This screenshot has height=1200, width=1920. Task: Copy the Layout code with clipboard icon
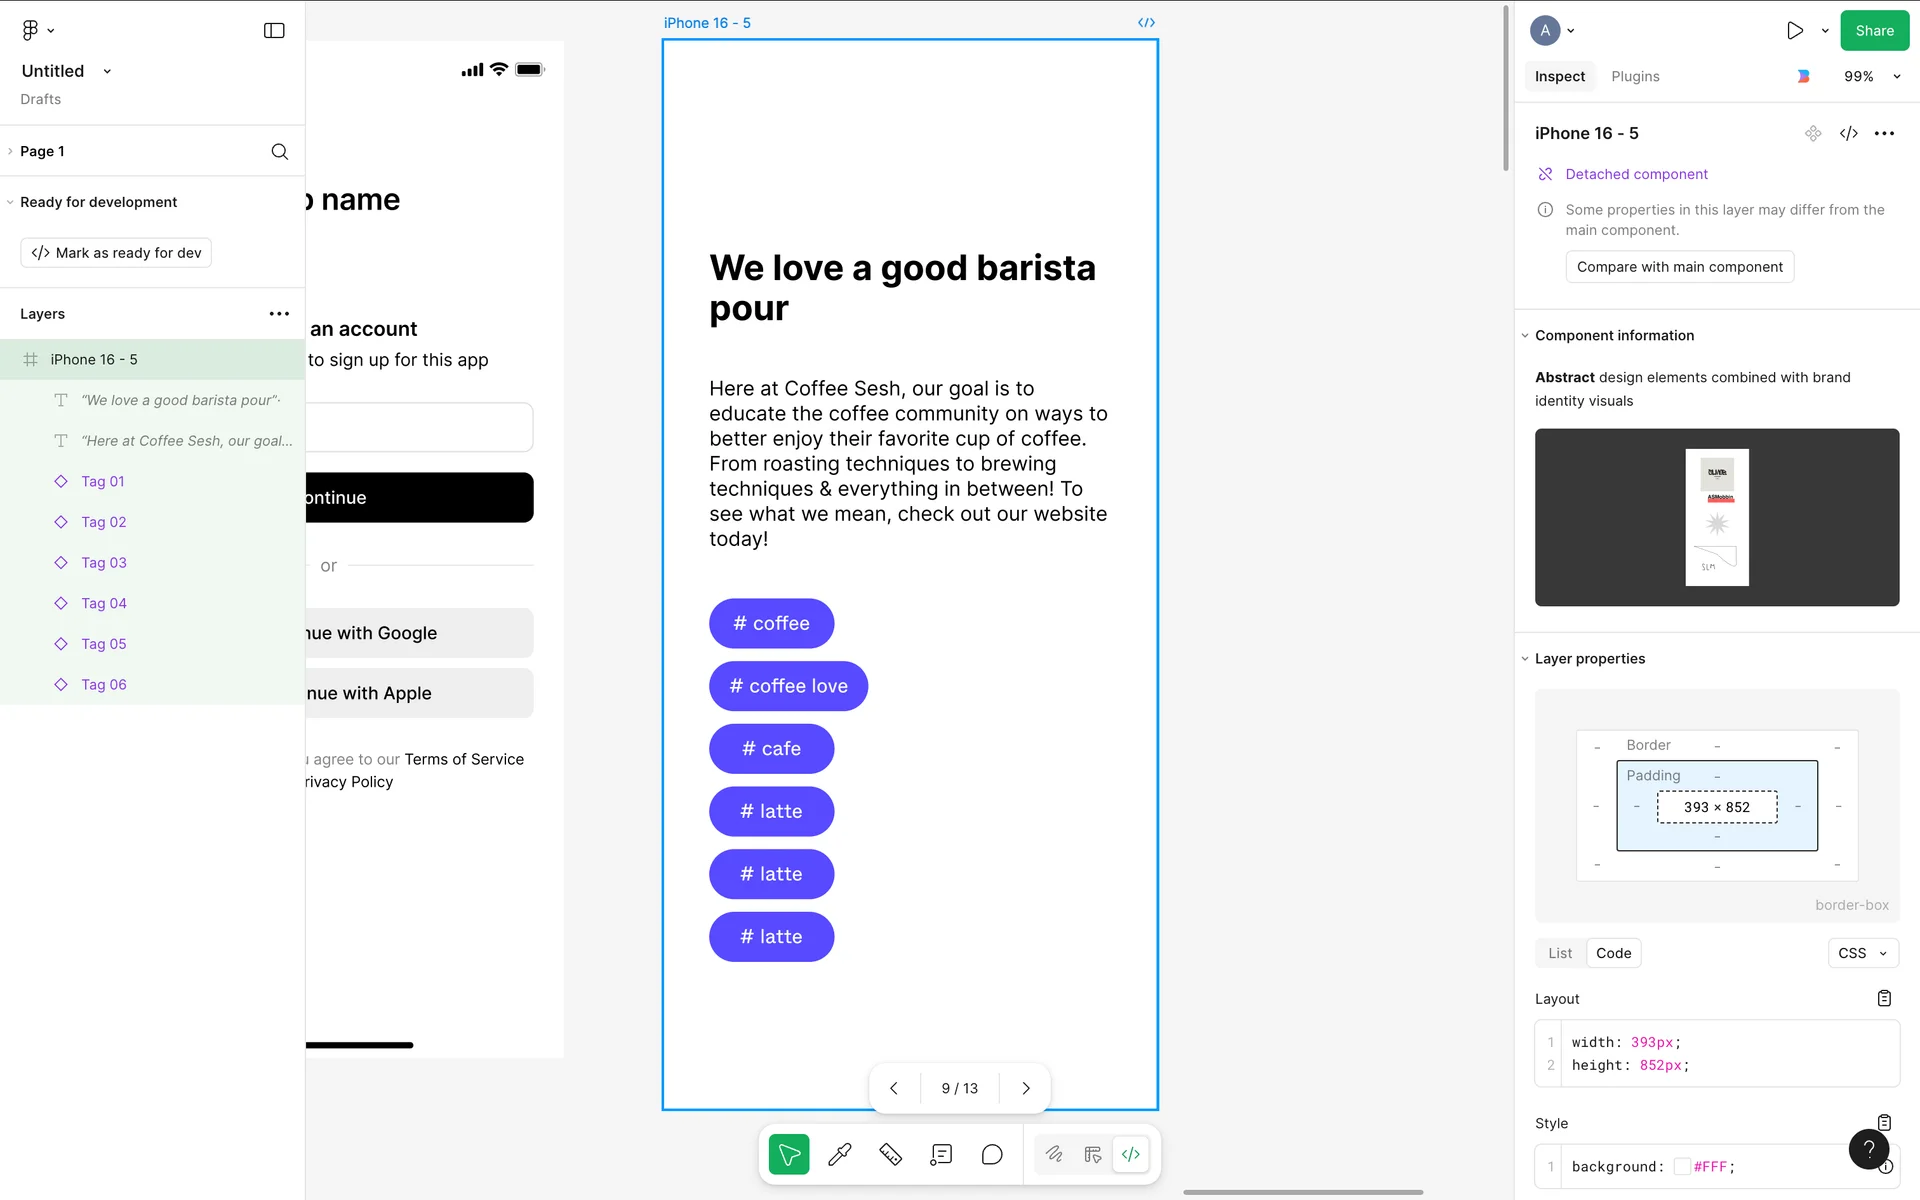(1884, 998)
